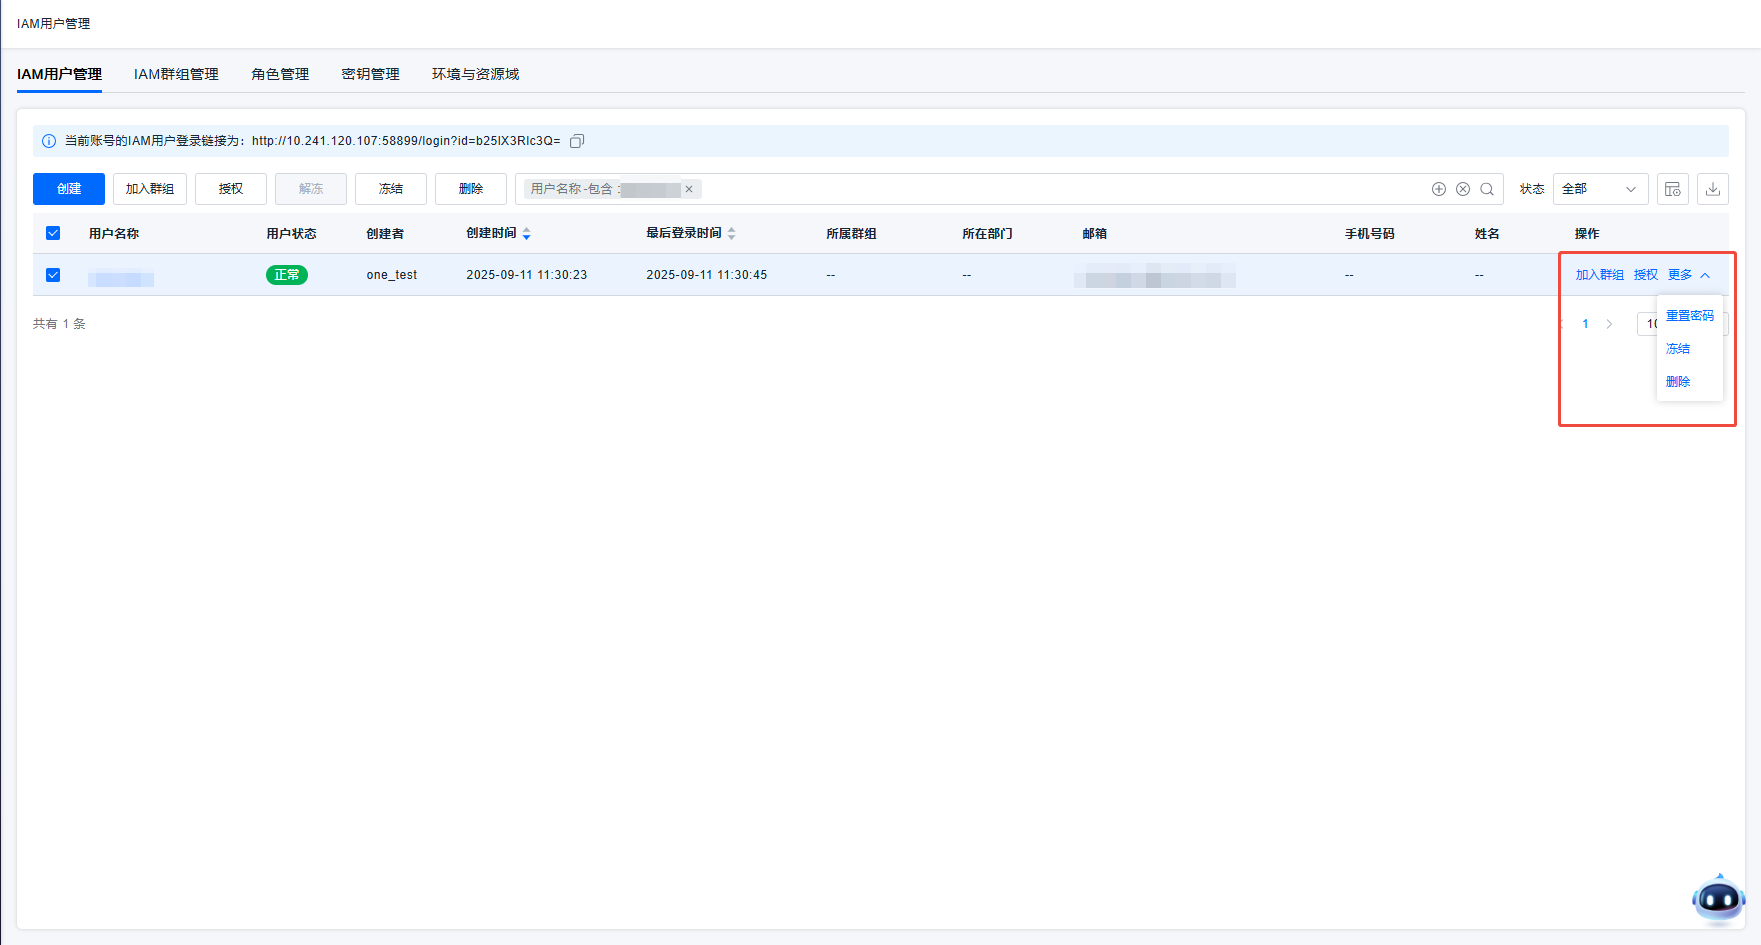Toggle the select-all checkbox in table header

[53, 233]
